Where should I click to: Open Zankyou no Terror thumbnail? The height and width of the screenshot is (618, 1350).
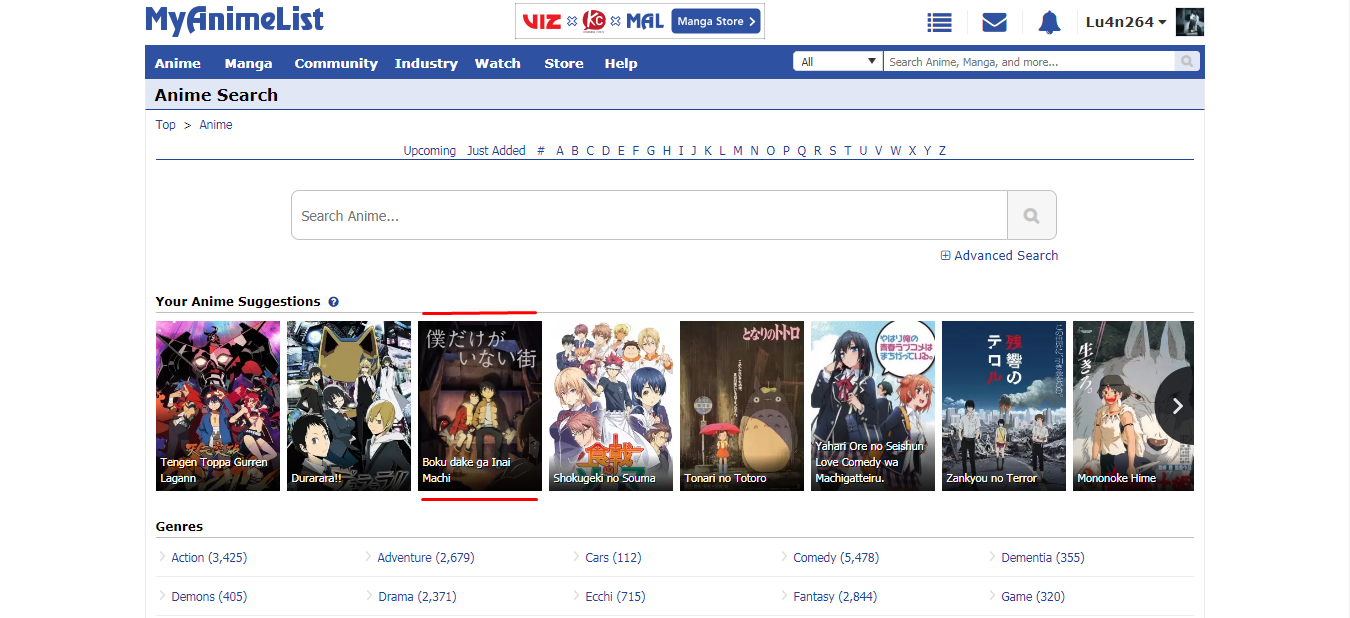(1004, 406)
